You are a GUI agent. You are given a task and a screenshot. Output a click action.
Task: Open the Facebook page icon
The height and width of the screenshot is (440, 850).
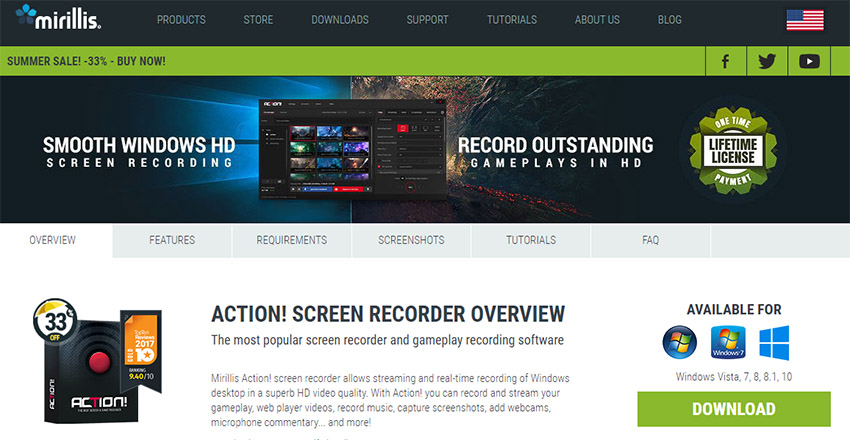725,61
